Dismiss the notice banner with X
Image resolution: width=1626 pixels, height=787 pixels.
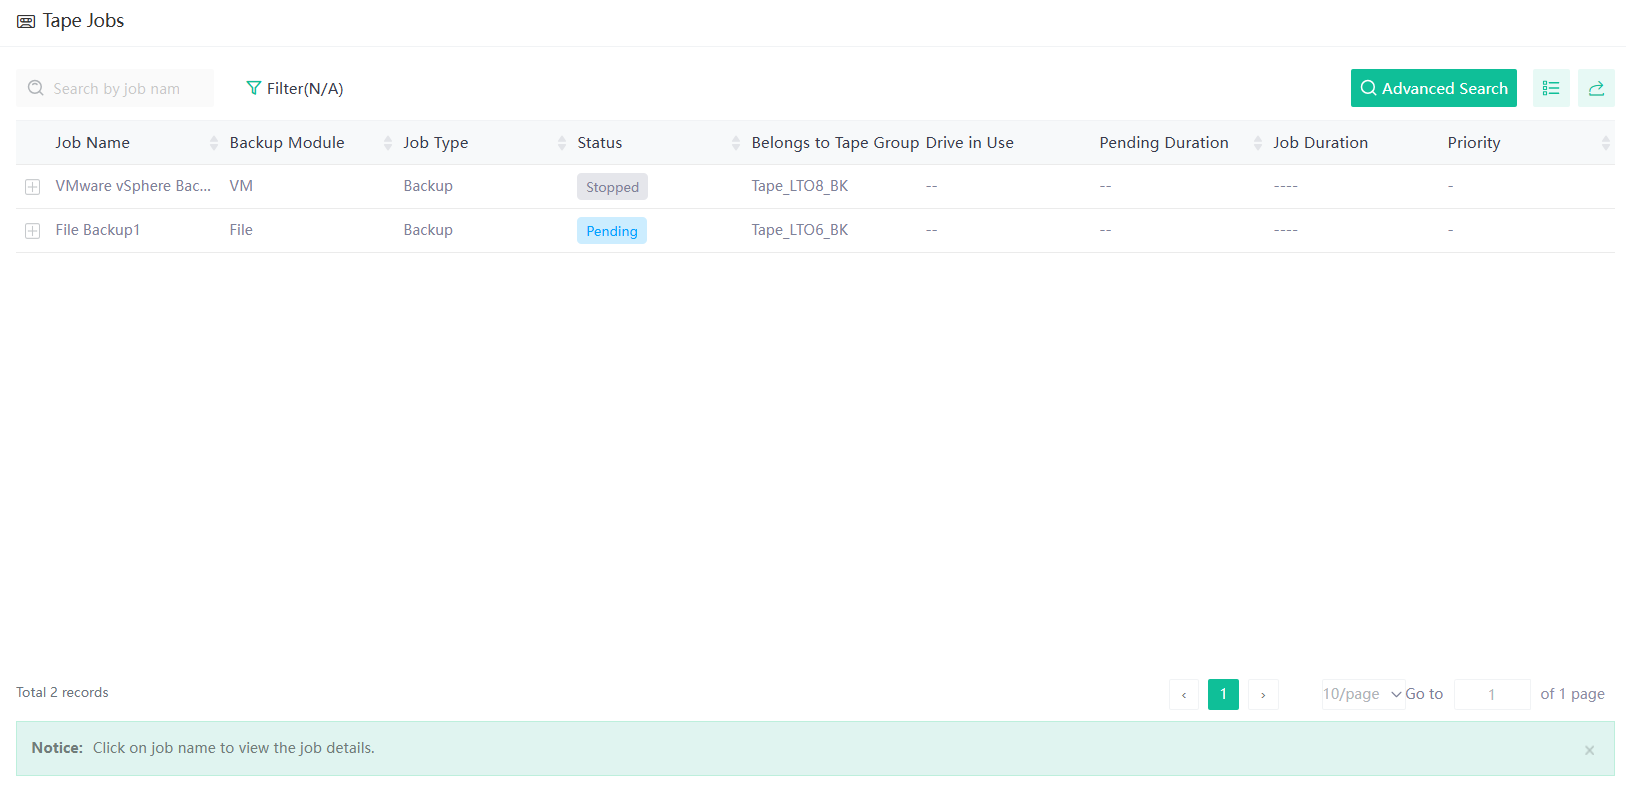coord(1589,750)
